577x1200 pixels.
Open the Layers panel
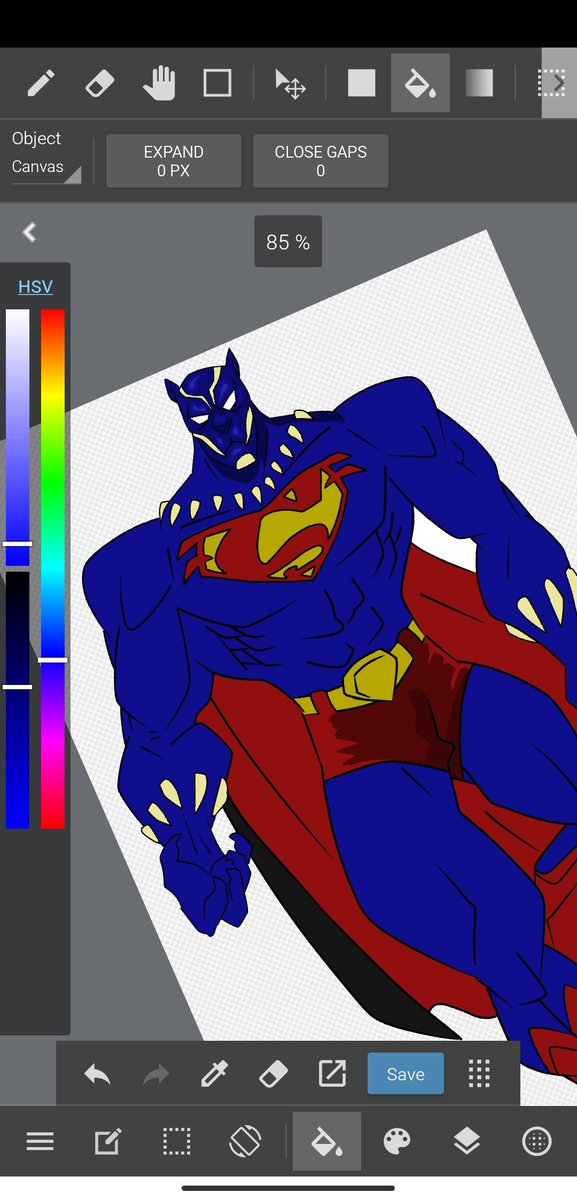(467, 1141)
